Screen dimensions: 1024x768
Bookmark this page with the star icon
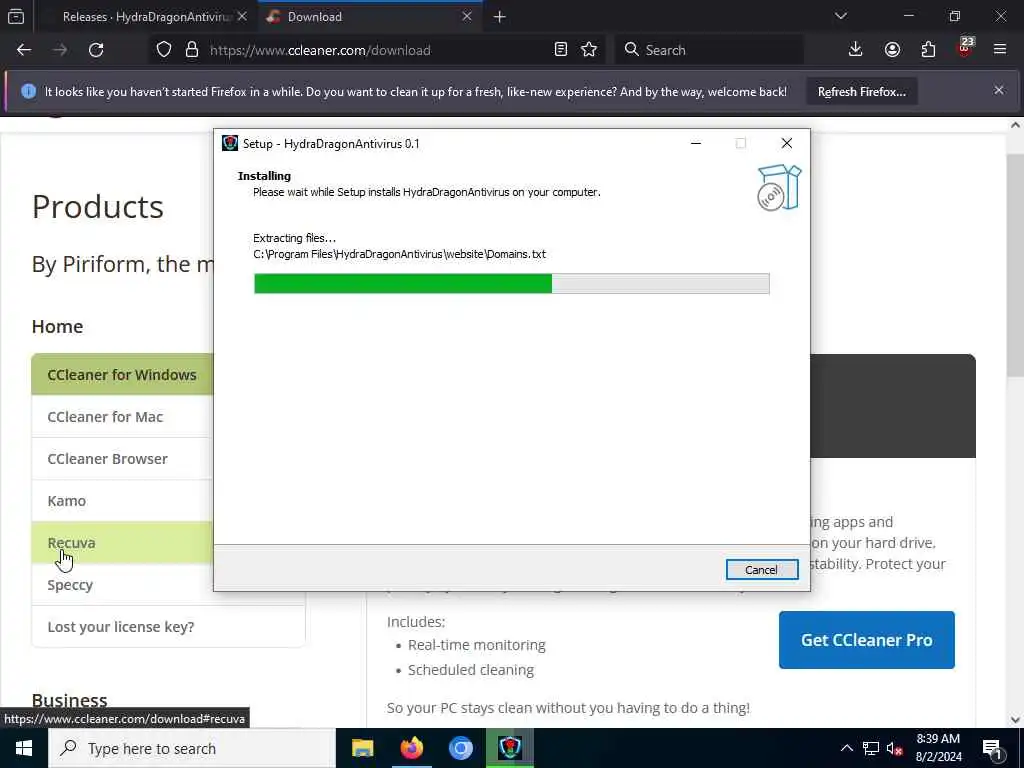tap(589, 50)
